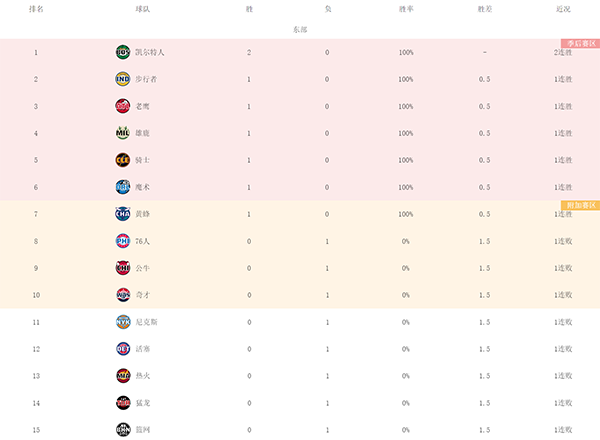The width and height of the screenshot is (600, 440).
Task: Select the 东部 conference label
Action: (x=300, y=30)
